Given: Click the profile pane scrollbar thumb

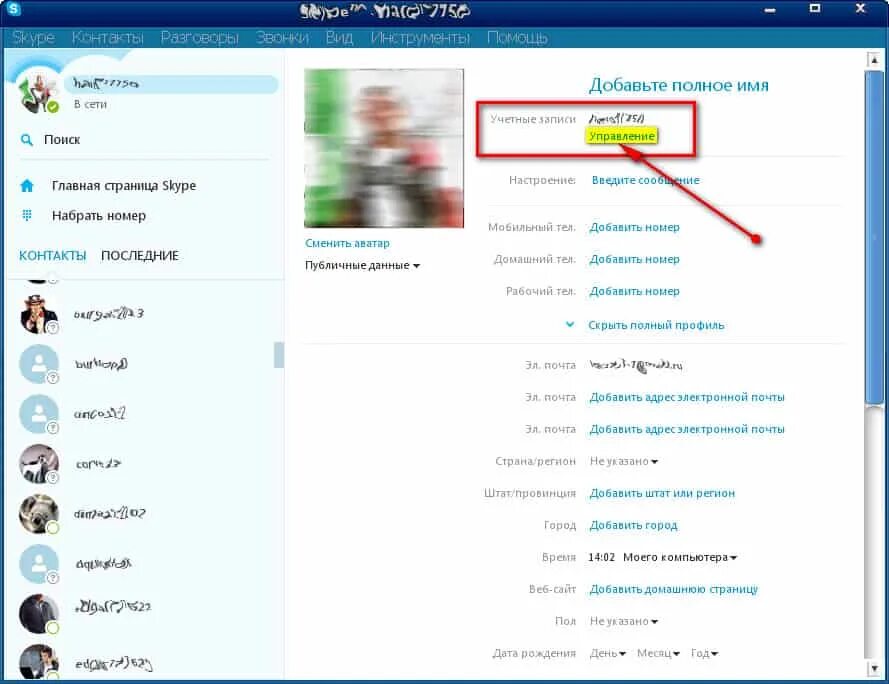Looking at the screenshot, I should click(874, 237).
